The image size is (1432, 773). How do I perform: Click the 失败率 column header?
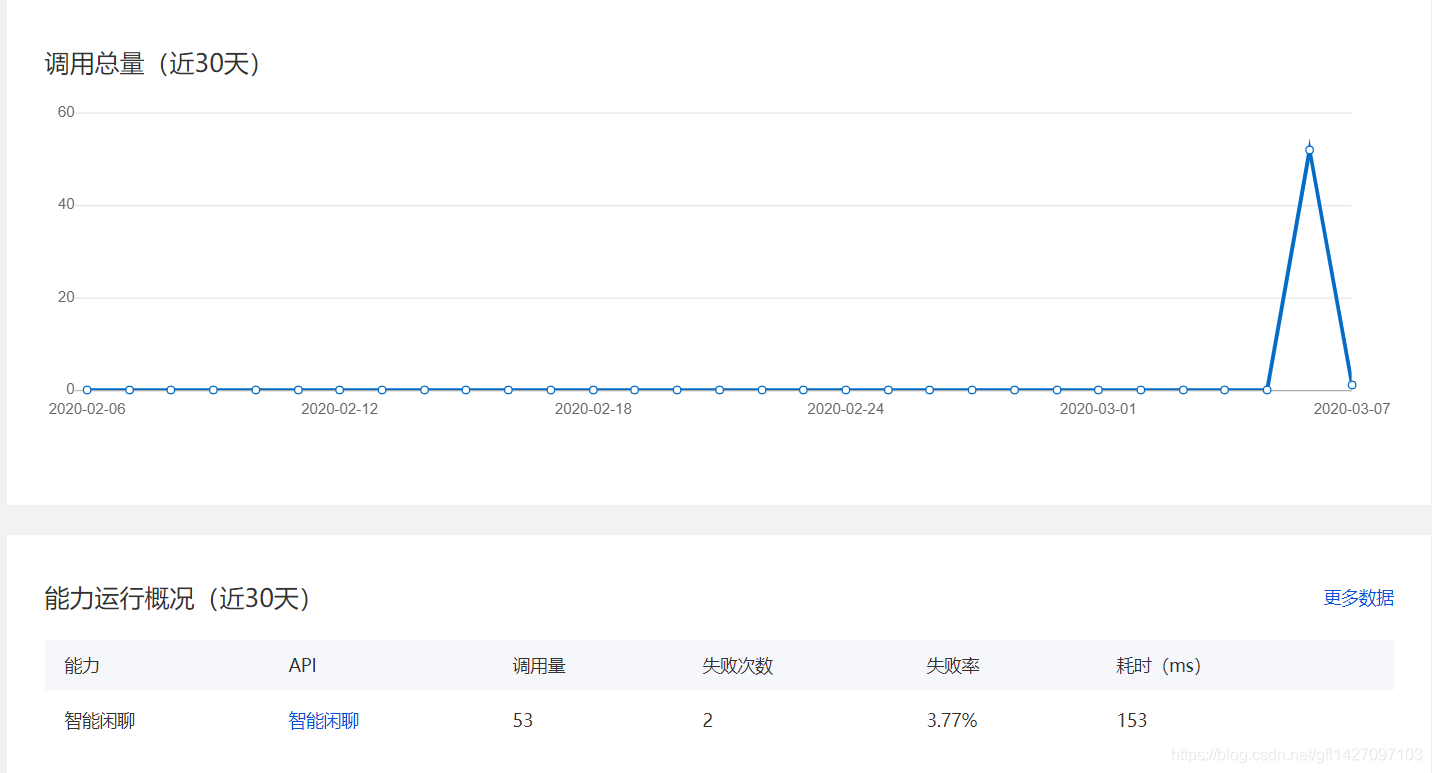(953, 665)
